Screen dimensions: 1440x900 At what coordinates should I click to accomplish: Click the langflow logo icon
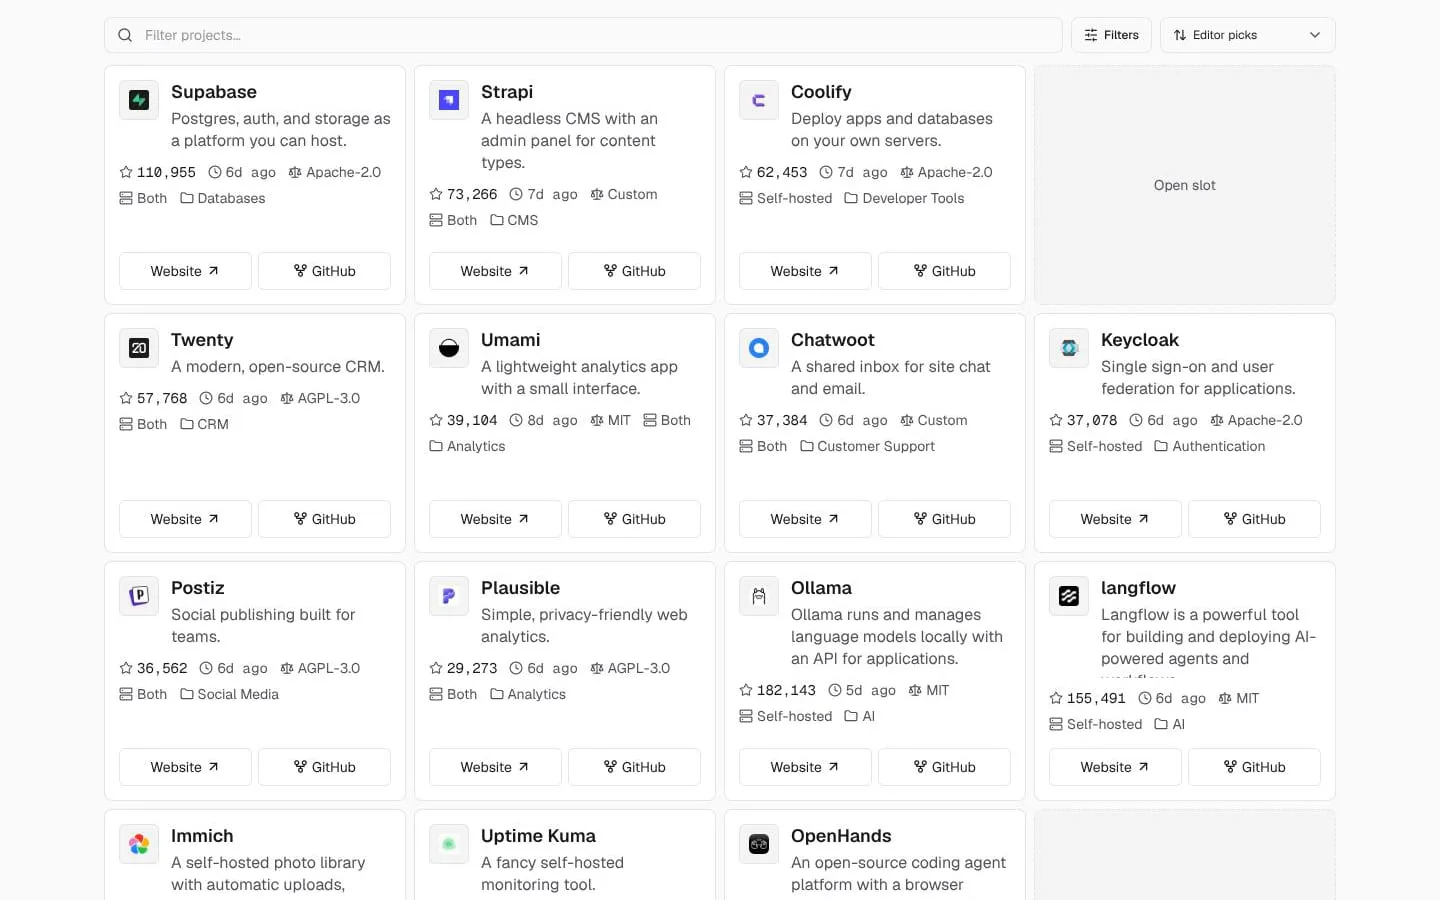coord(1069,596)
